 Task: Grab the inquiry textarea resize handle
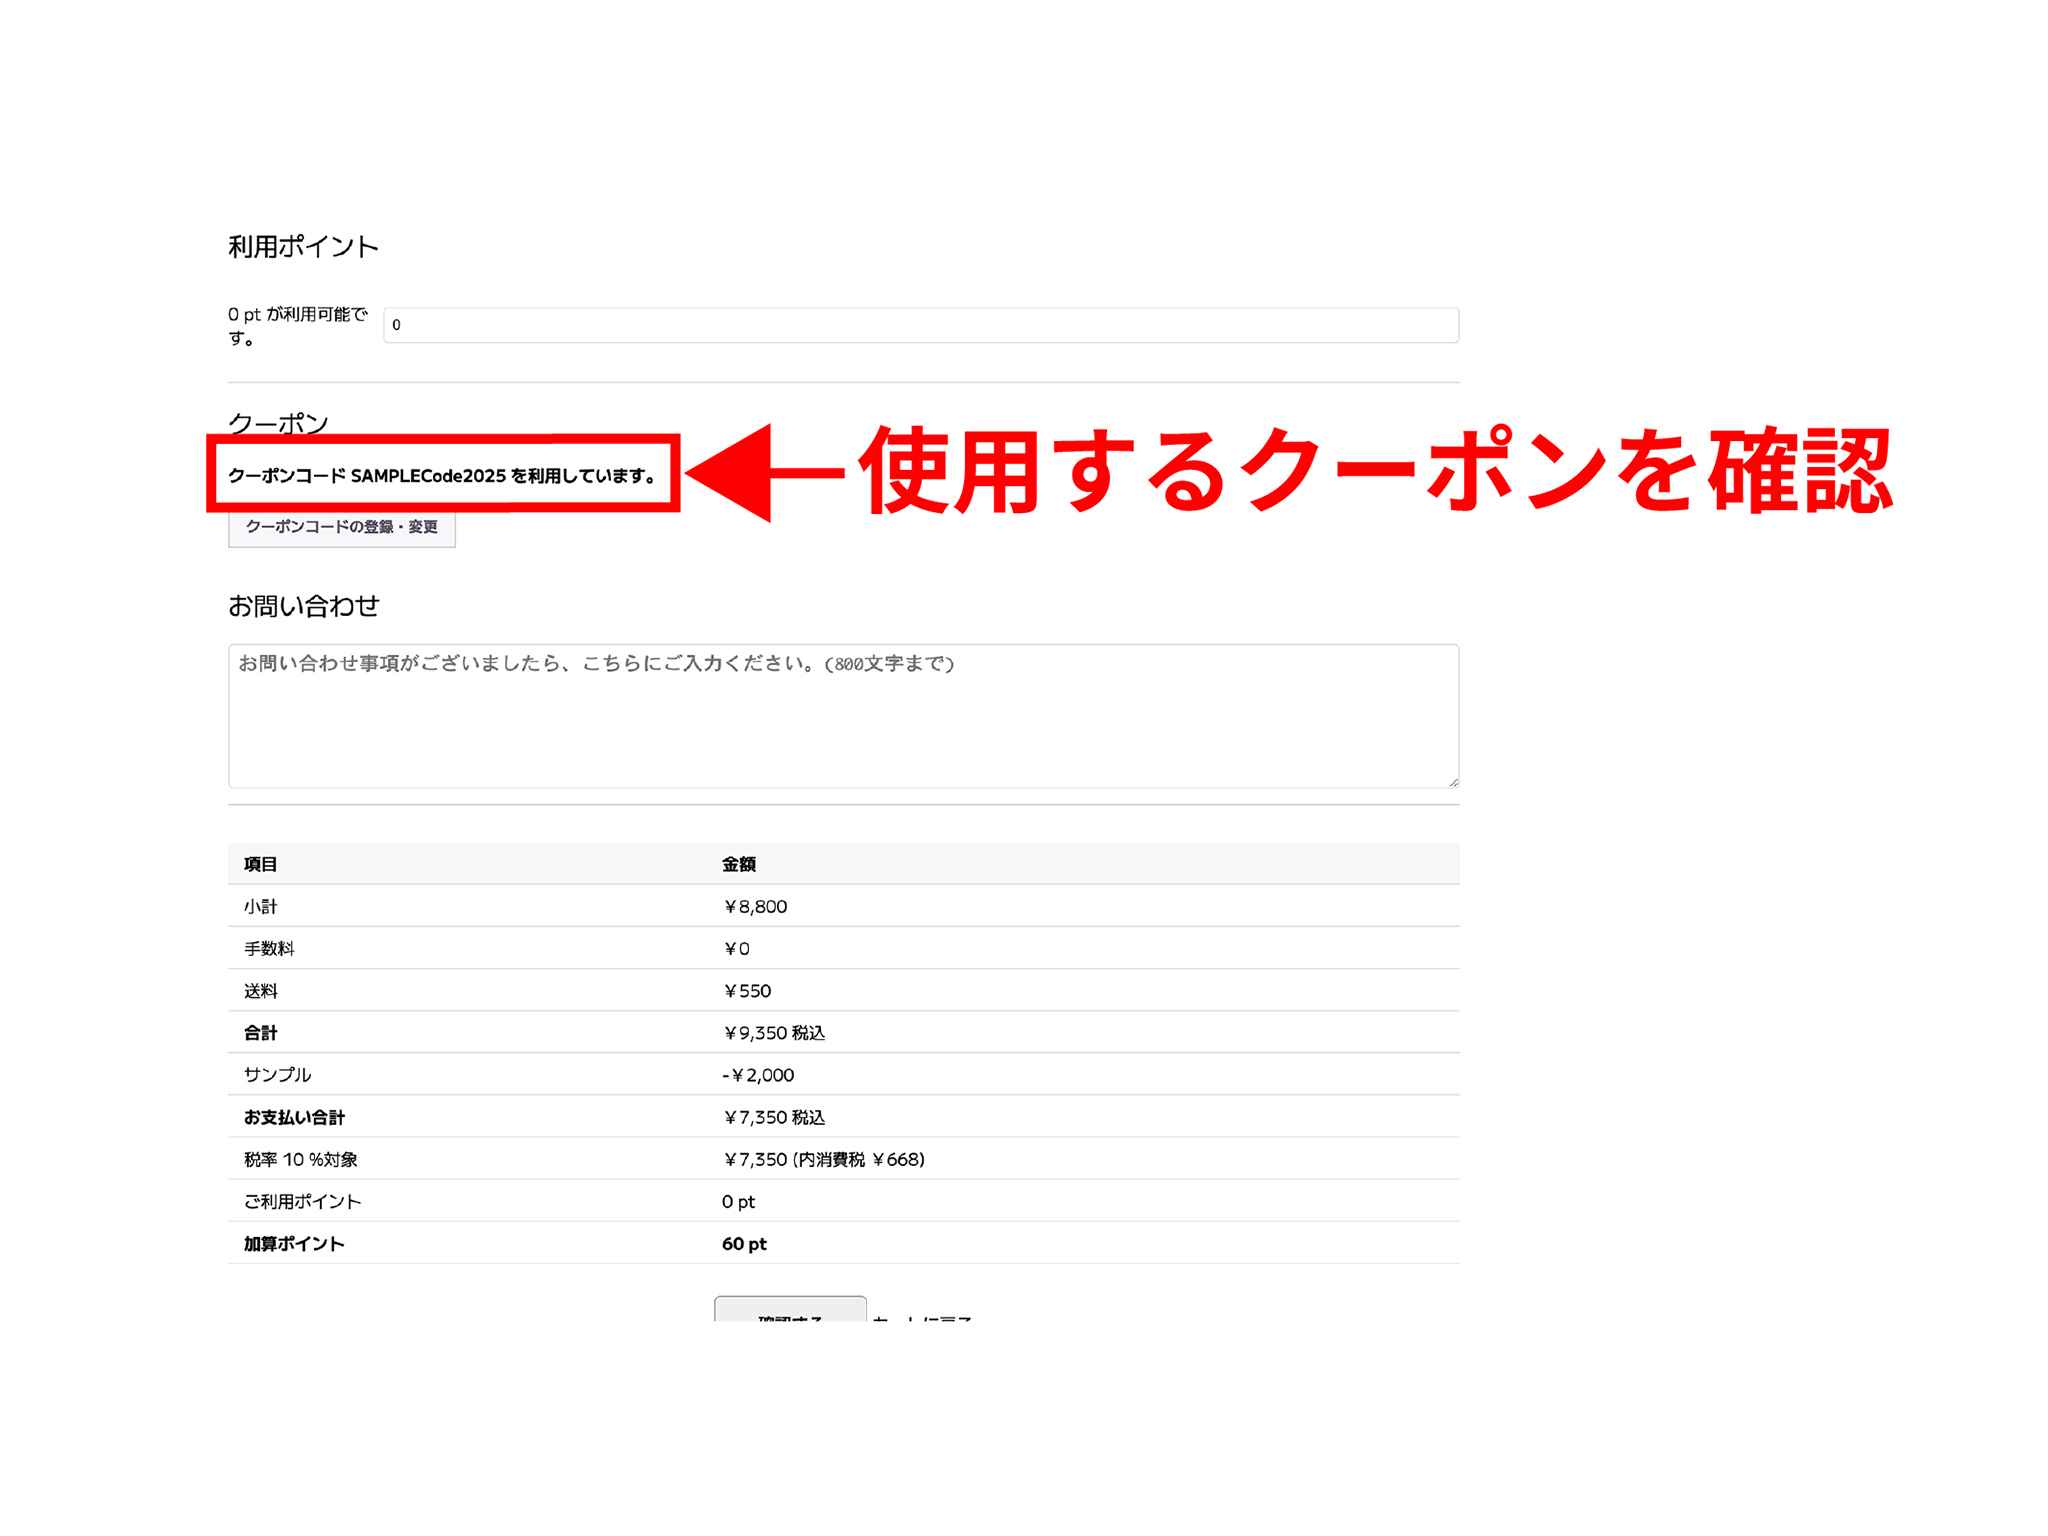pos(1453,782)
